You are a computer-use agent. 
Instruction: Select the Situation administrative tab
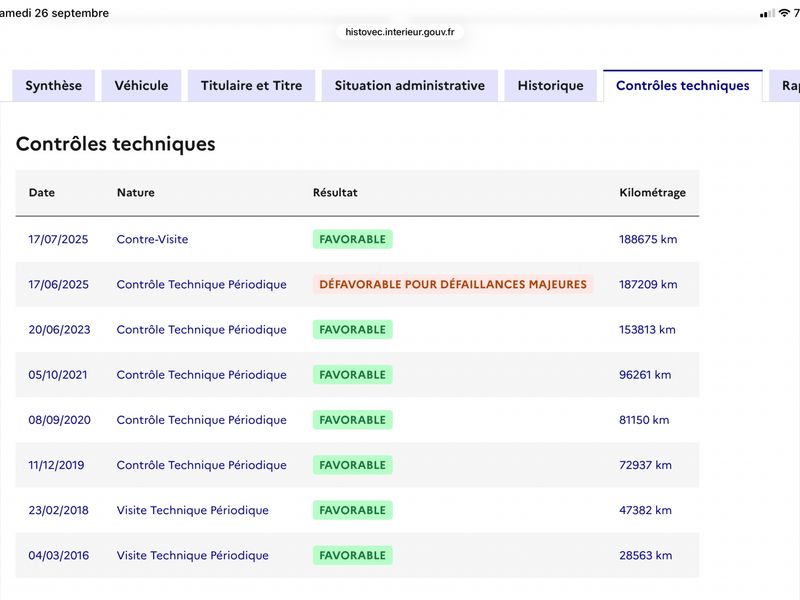(410, 86)
